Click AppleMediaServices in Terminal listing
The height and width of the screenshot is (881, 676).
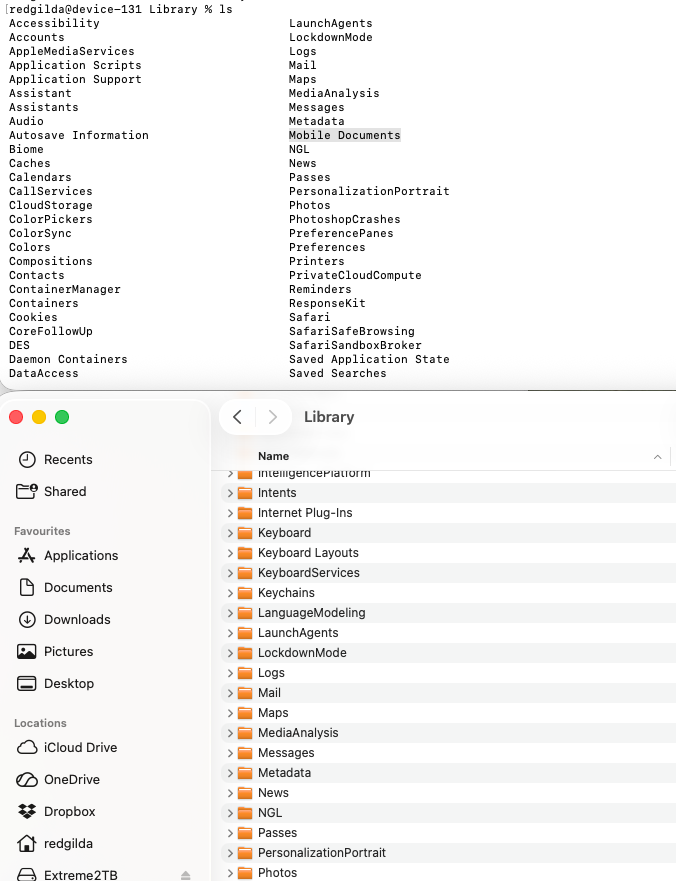pyautogui.click(x=72, y=51)
